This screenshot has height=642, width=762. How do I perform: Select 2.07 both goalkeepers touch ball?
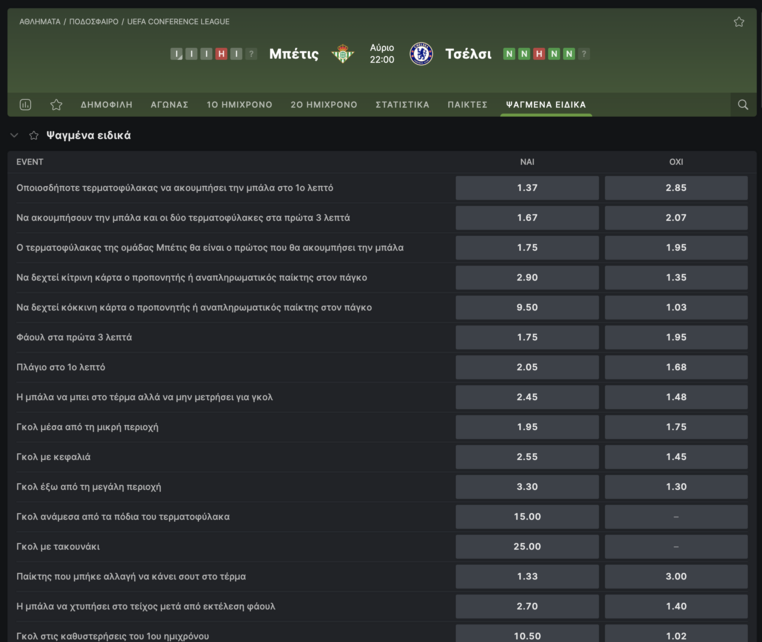[676, 218]
